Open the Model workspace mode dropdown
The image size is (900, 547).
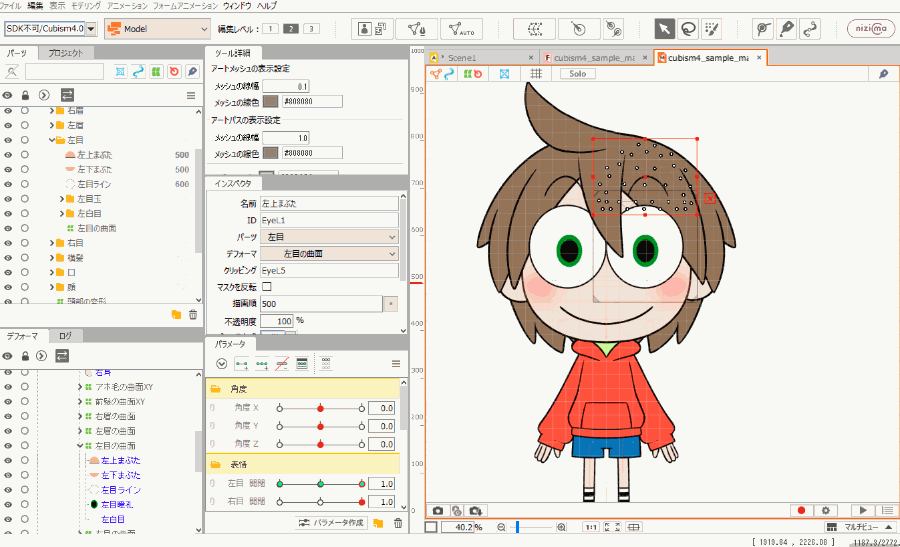coord(158,29)
